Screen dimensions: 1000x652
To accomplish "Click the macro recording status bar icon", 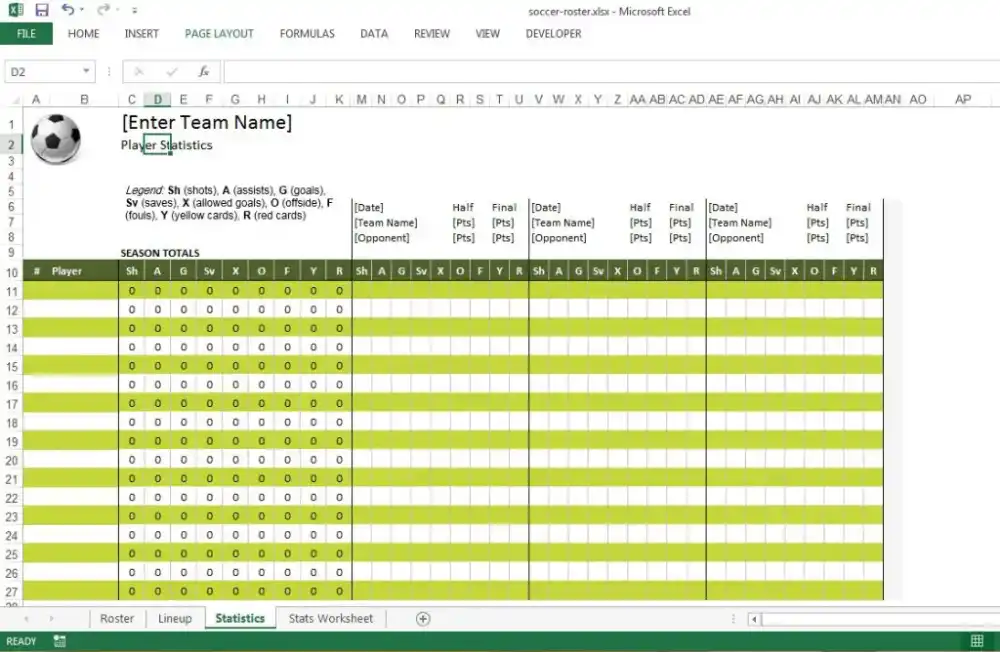I will tap(59, 641).
